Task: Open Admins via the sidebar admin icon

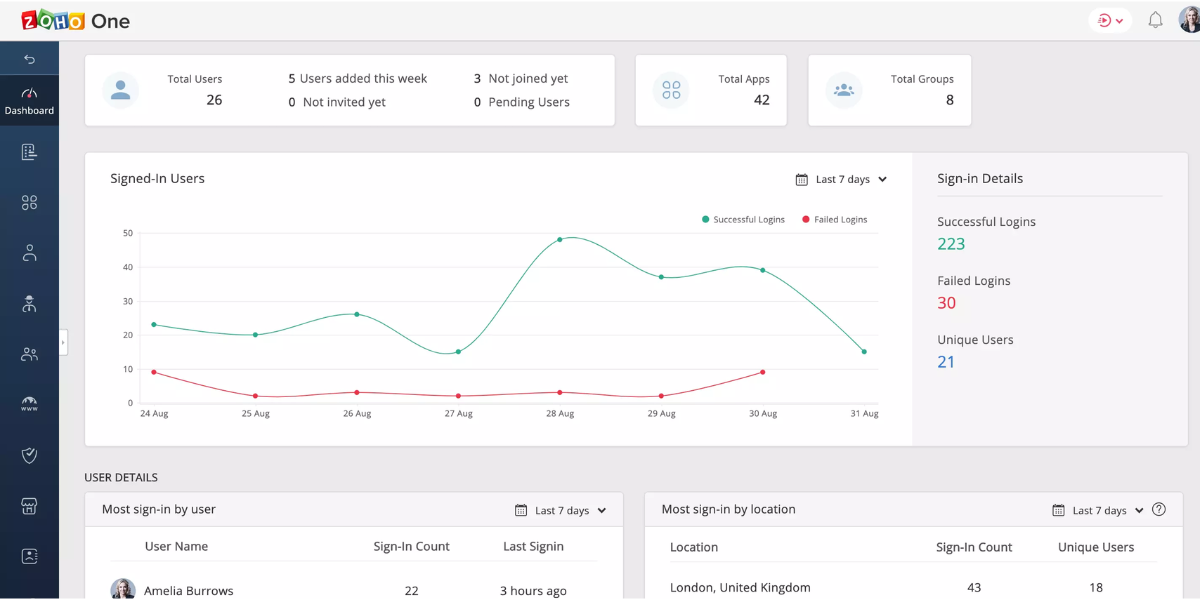Action: coord(29,303)
